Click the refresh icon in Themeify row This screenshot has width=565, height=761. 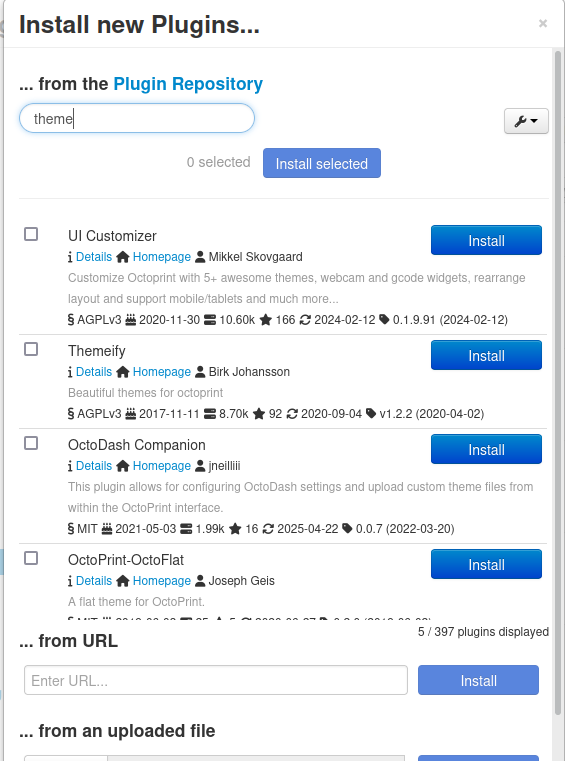292,414
